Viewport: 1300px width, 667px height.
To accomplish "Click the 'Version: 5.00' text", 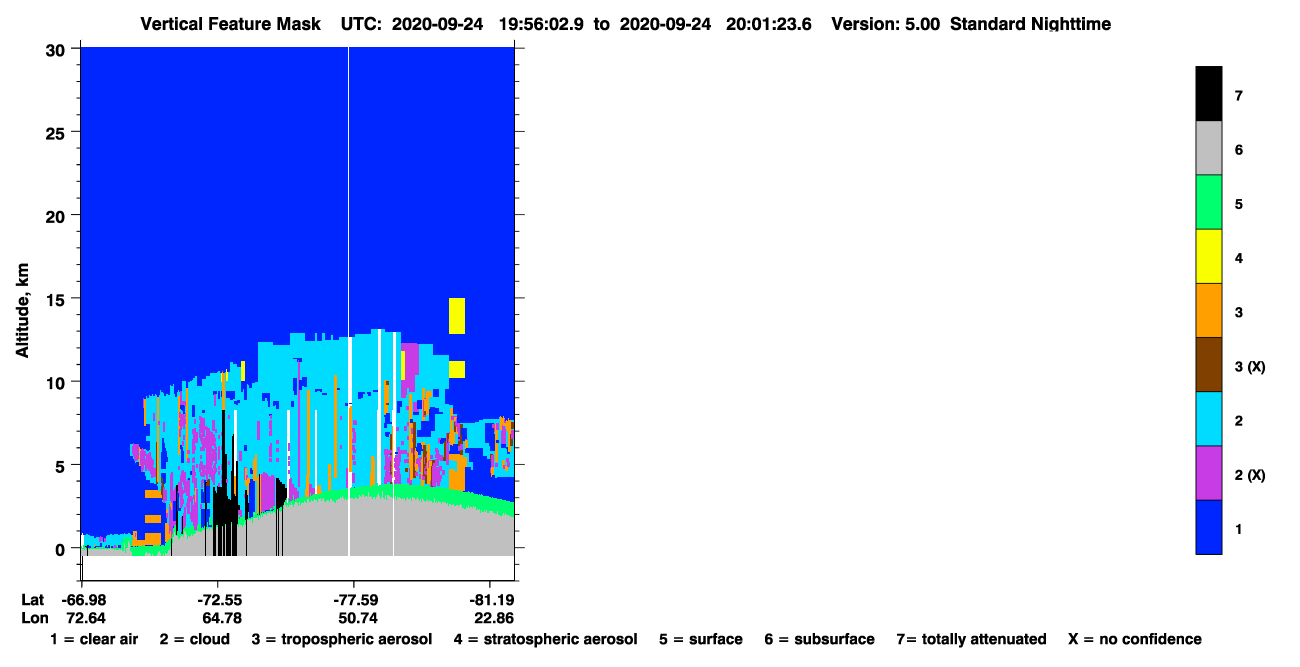I will [x=885, y=24].
